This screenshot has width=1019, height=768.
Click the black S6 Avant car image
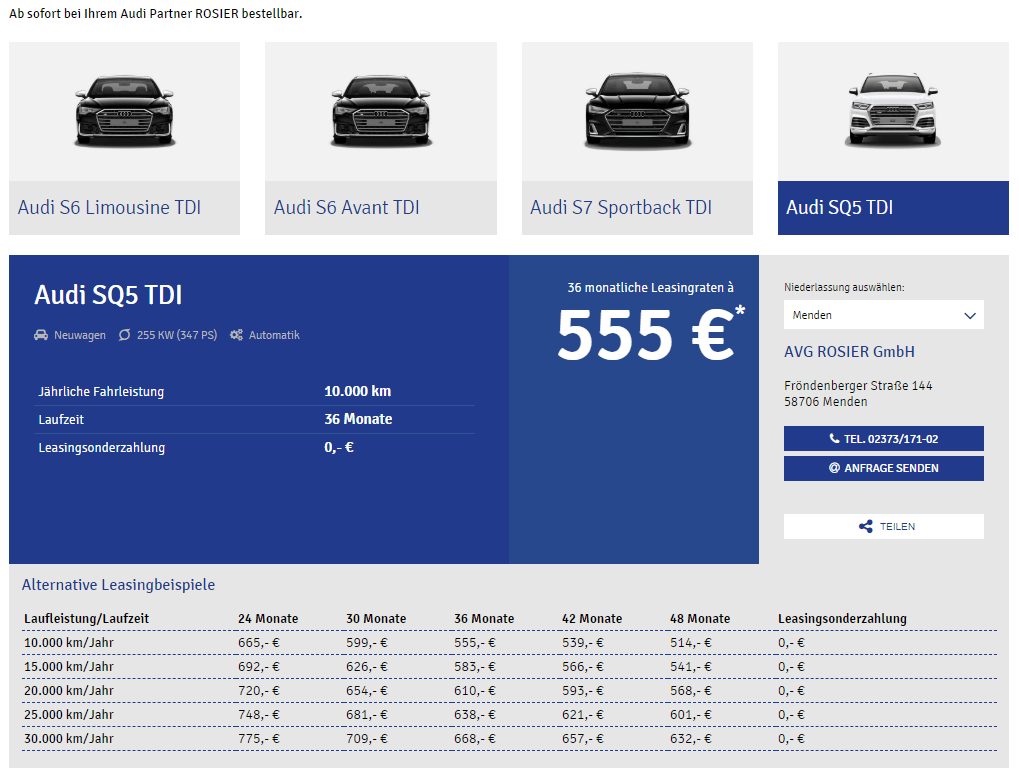coord(381,110)
